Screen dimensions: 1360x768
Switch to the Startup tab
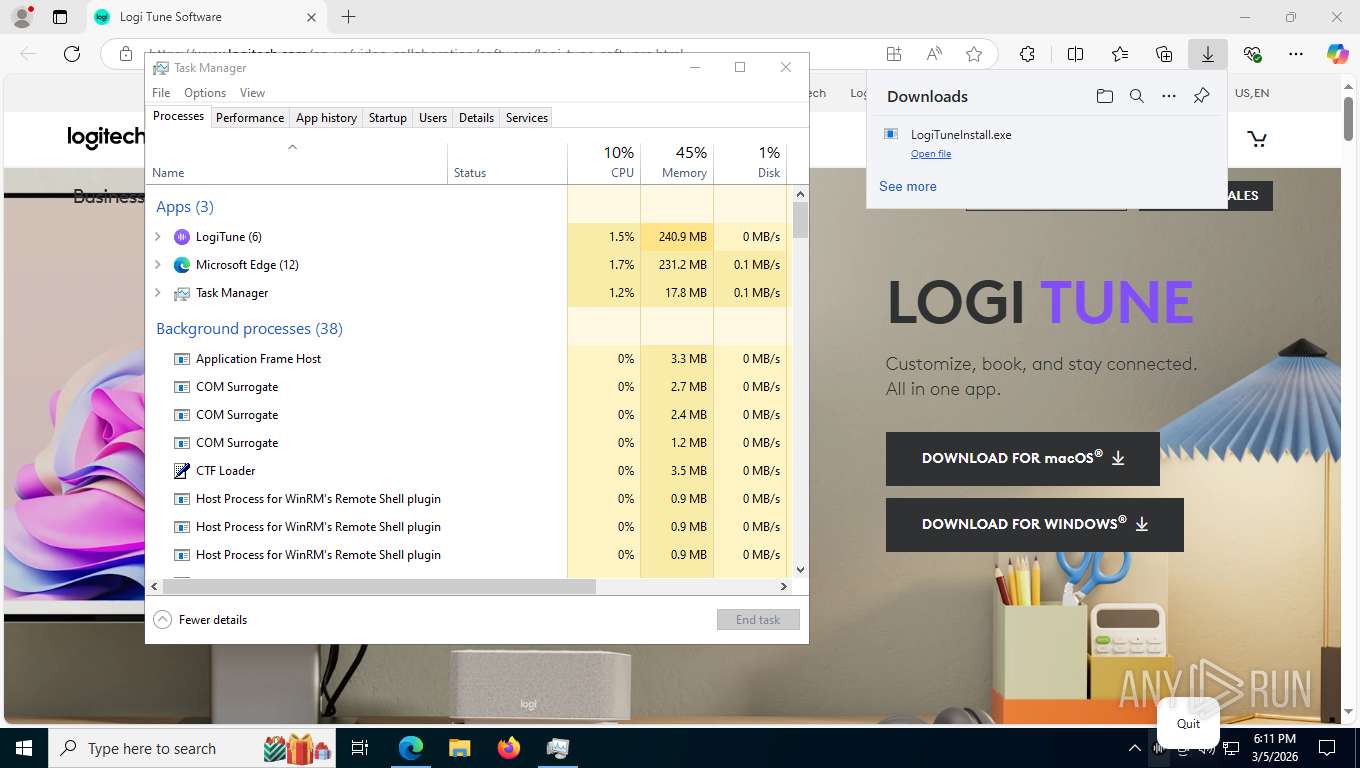(388, 118)
